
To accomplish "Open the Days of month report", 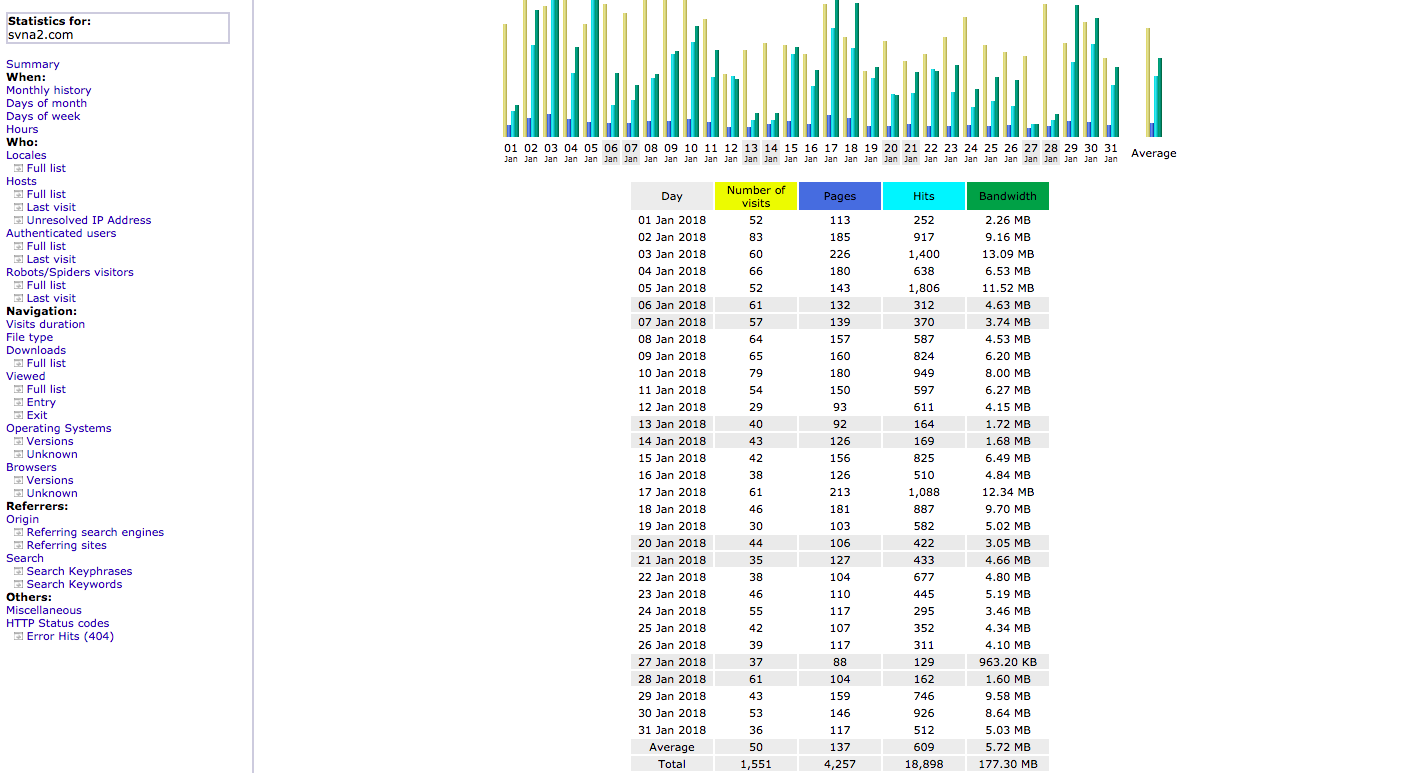I will coord(47,103).
